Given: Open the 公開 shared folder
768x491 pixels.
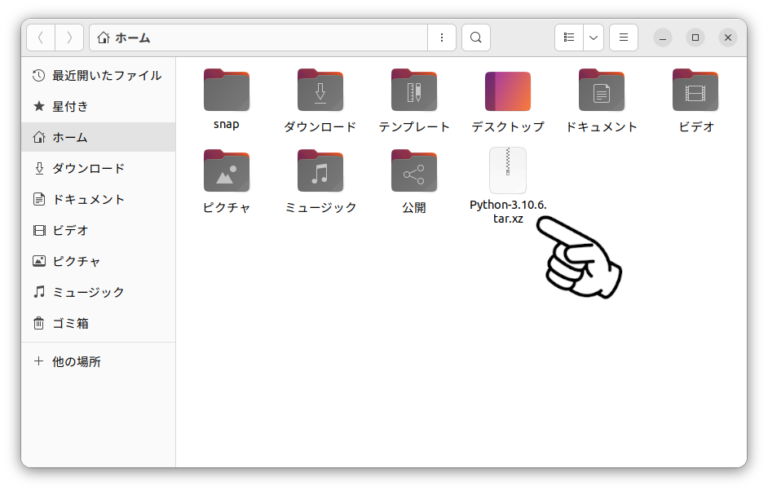Looking at the screenshot, I should coord(414,171).
